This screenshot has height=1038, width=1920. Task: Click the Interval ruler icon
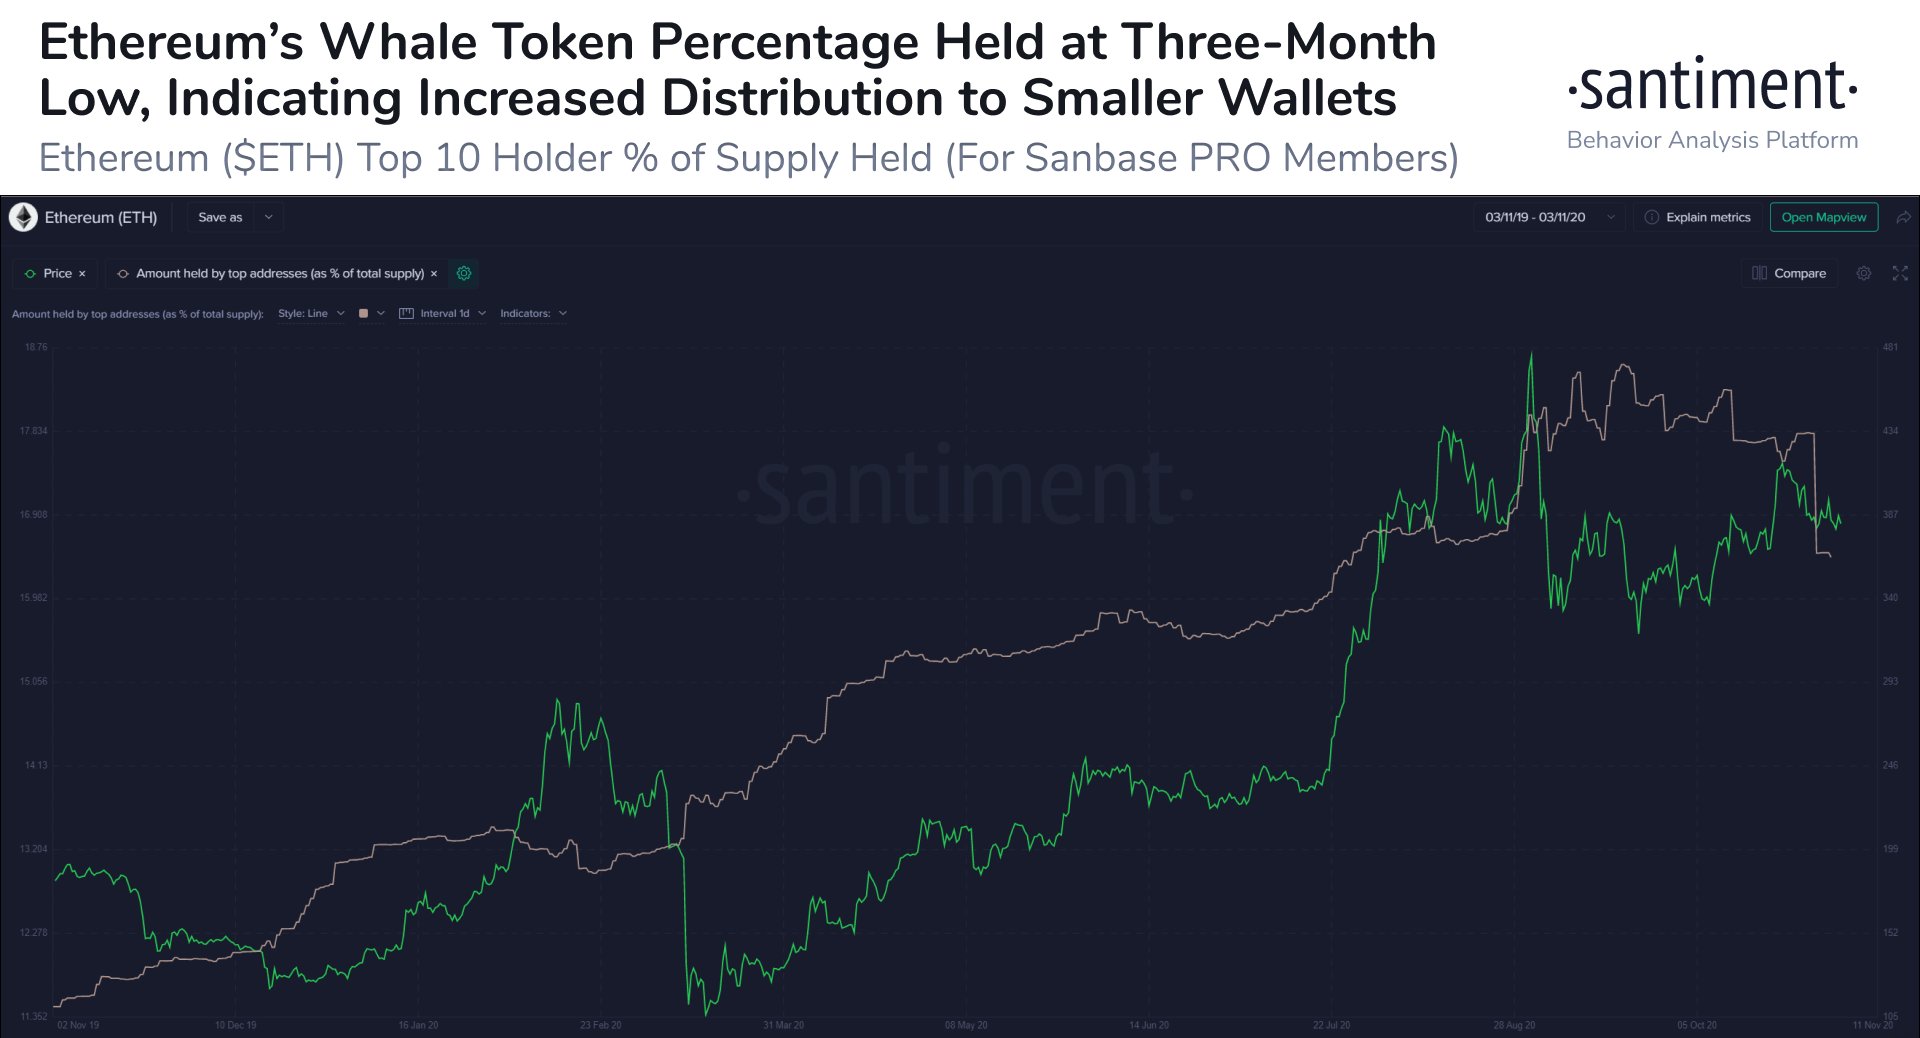[406, 313]
